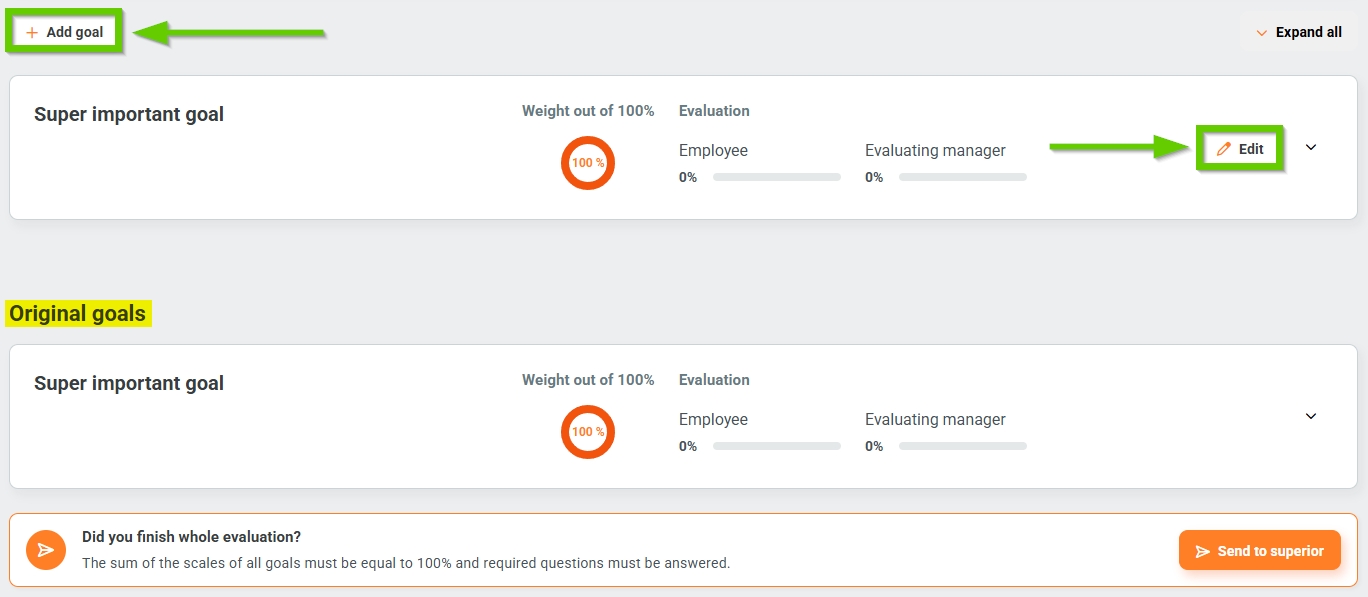This screenshot has height=597, width=1368.
Task: Click the original goal's Employee progress bar
Action: 777,446
